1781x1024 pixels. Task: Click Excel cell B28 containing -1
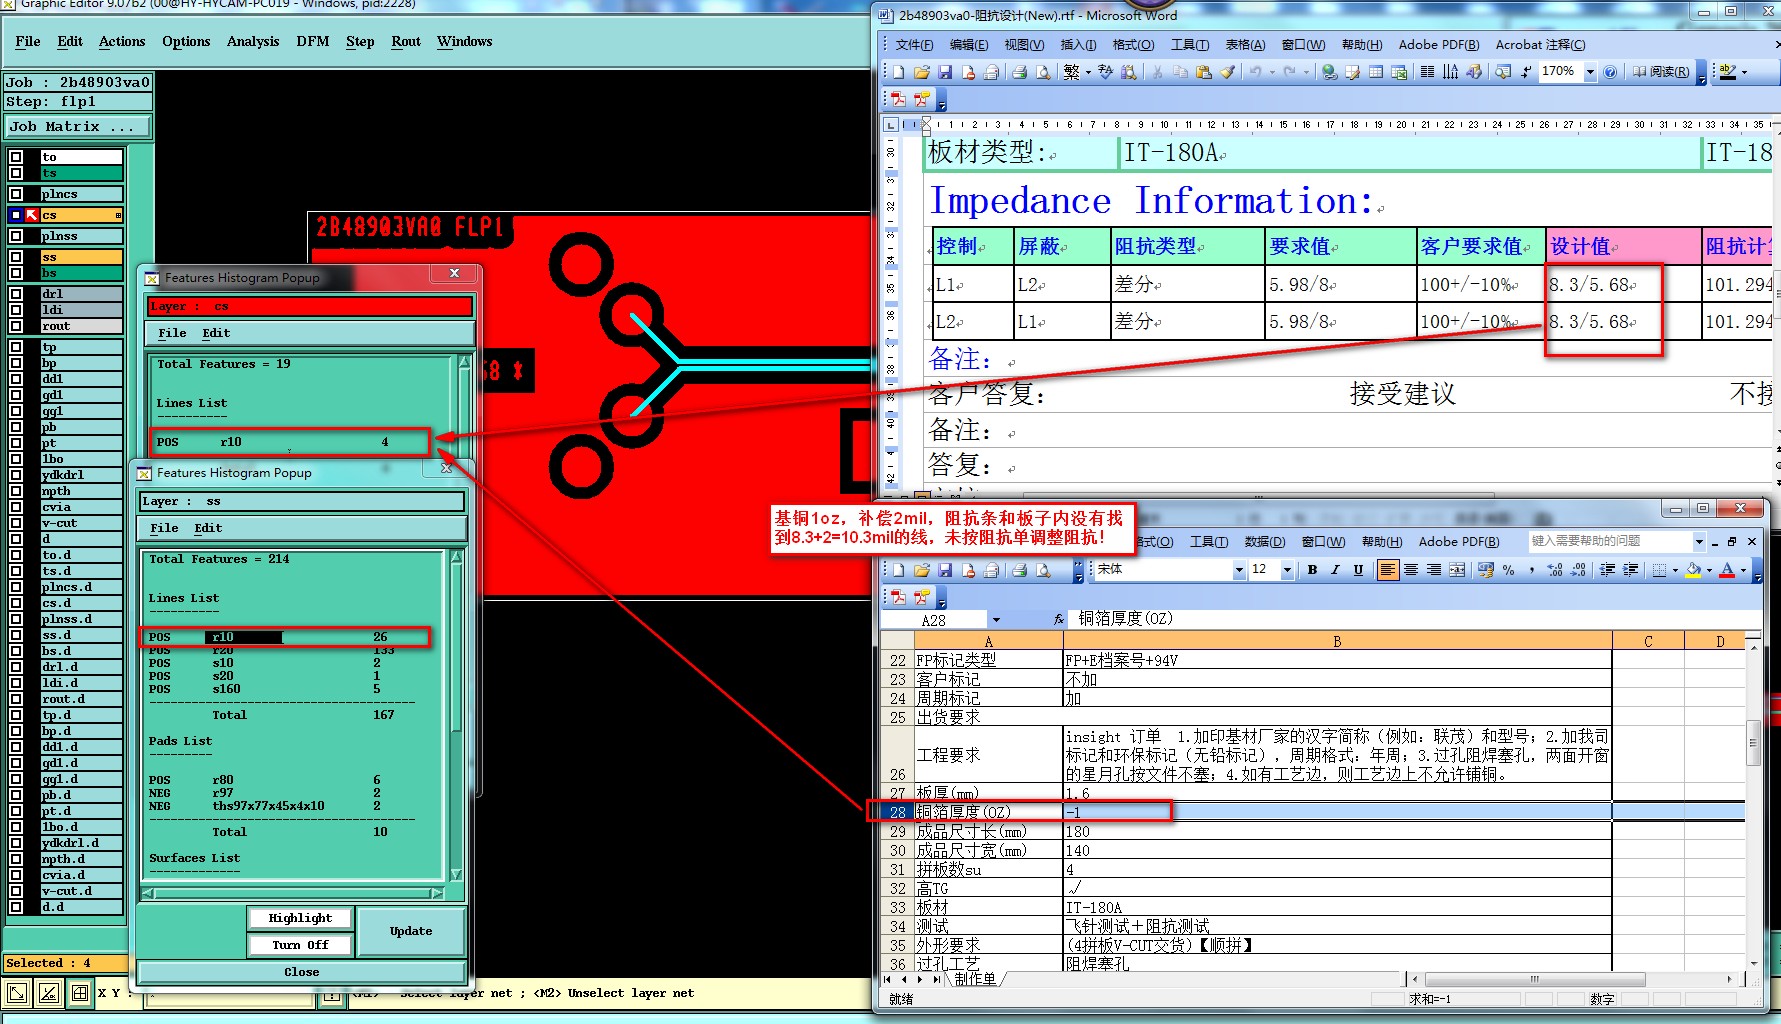tap(1337, 812)
